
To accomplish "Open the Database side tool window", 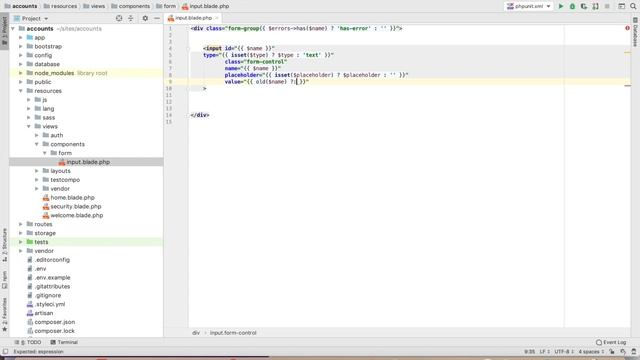I will click(635, 32).
